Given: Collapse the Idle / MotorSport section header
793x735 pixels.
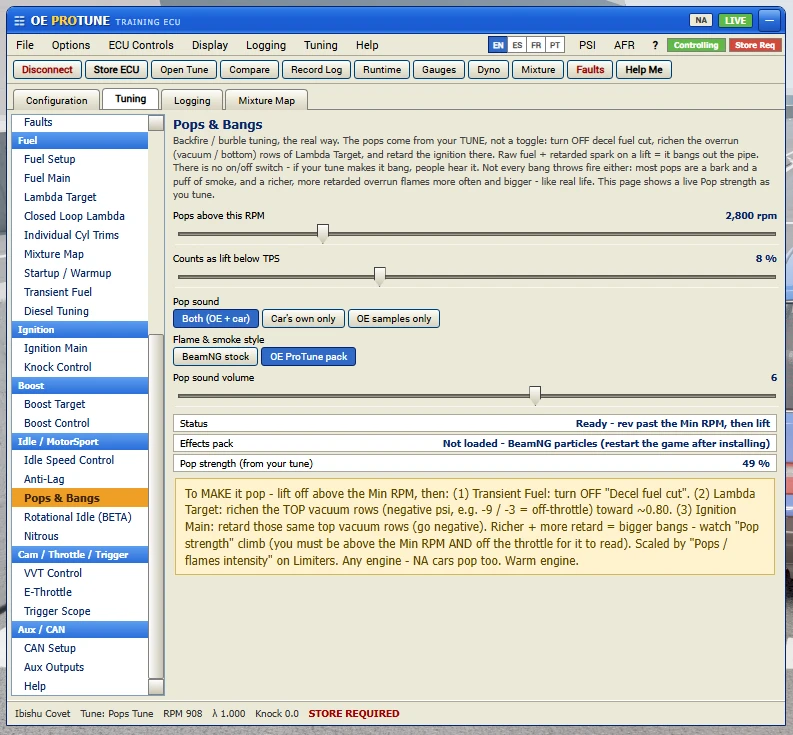Looking at the screenshot, I should click(80, 441).
